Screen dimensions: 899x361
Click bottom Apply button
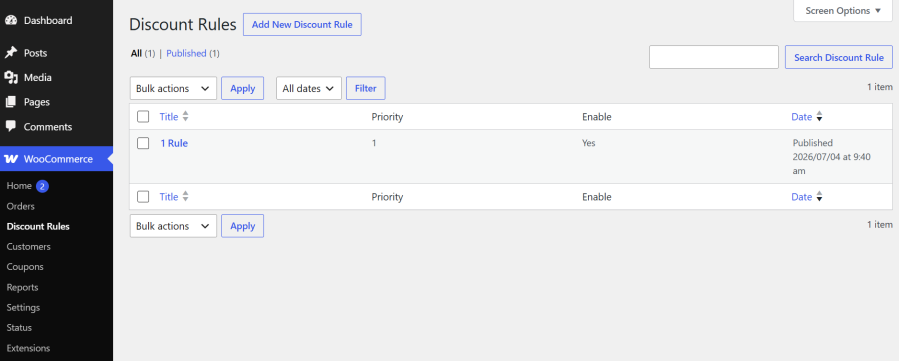(243, 226)
